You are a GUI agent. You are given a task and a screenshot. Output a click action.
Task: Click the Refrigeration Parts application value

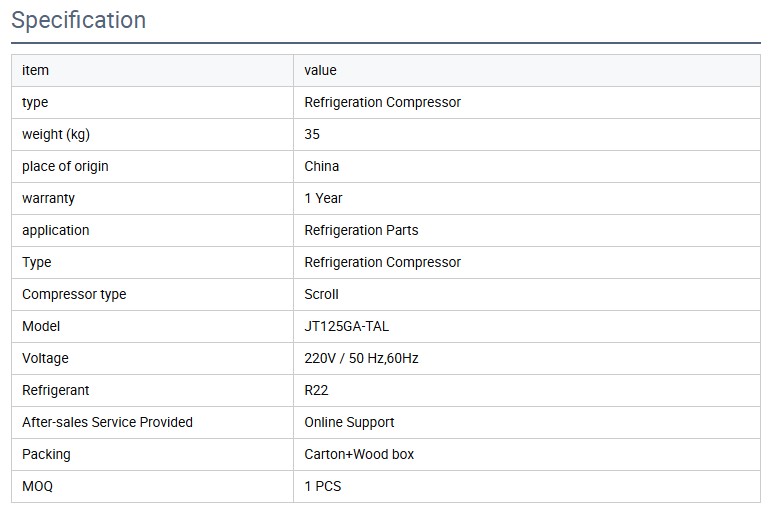(x=361, y=230)
